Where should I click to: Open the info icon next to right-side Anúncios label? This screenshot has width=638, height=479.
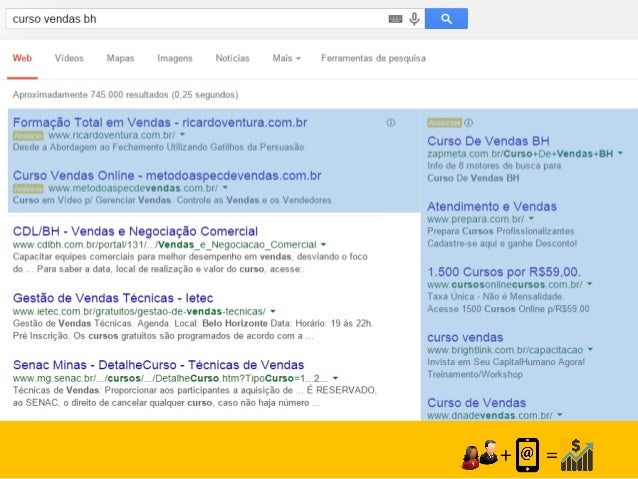(x=468, y=122)
